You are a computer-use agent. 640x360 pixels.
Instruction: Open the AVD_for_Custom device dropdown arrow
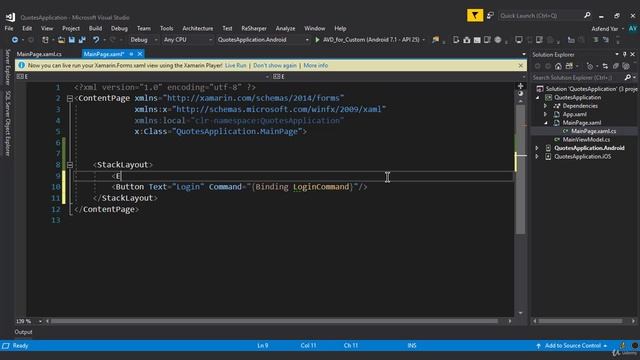click(x=423, y=40)
